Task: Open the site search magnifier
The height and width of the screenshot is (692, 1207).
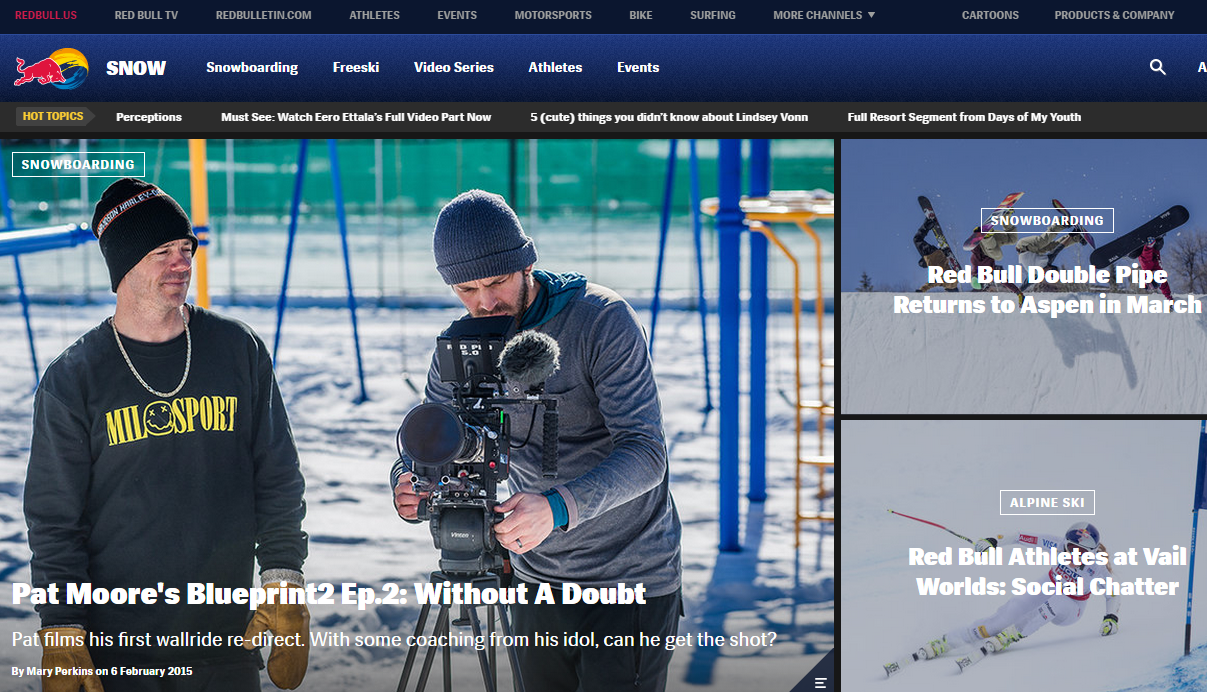Action: pos(1157,67)
